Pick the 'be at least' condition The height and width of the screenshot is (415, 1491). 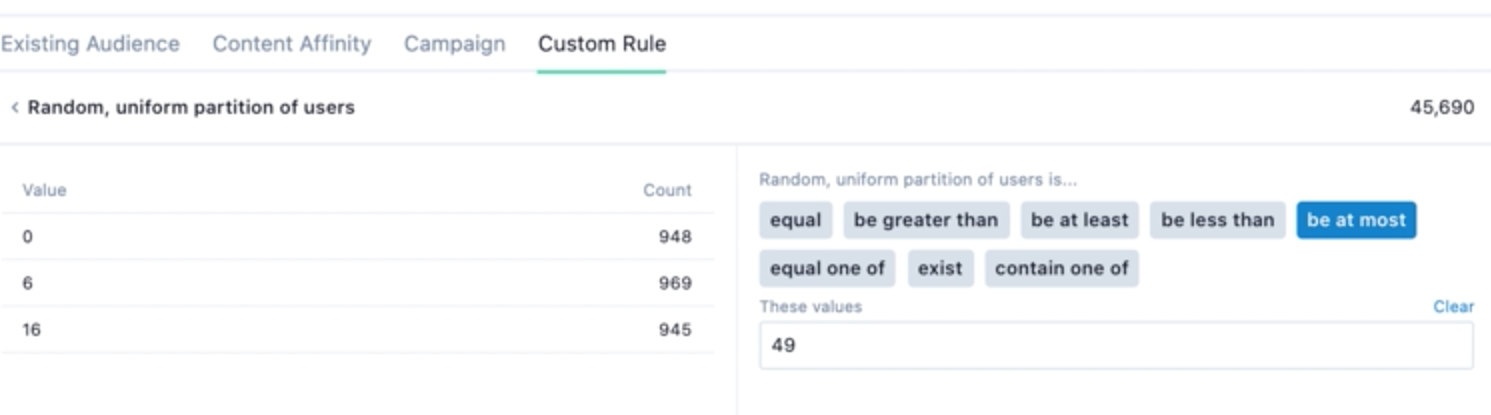click(x=1079, y=221)
